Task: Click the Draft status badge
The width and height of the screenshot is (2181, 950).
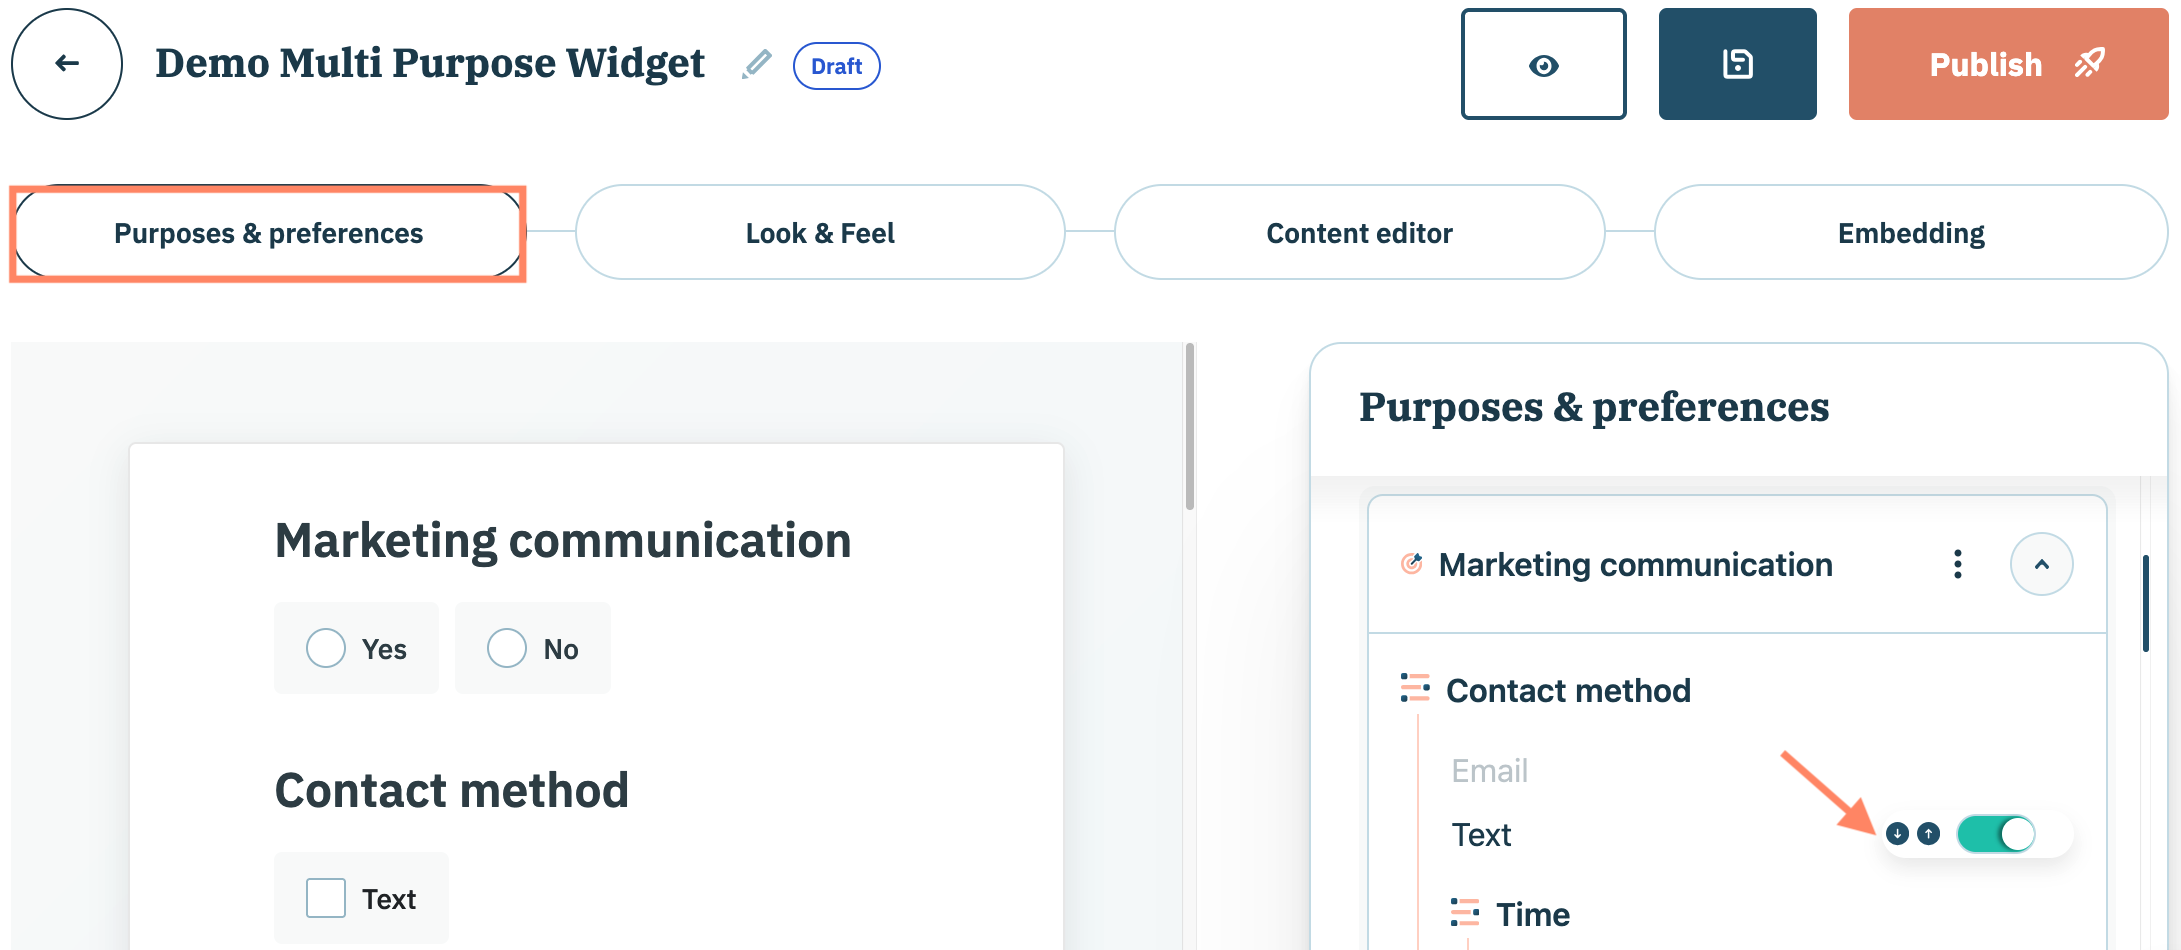Action: point(836,66)
